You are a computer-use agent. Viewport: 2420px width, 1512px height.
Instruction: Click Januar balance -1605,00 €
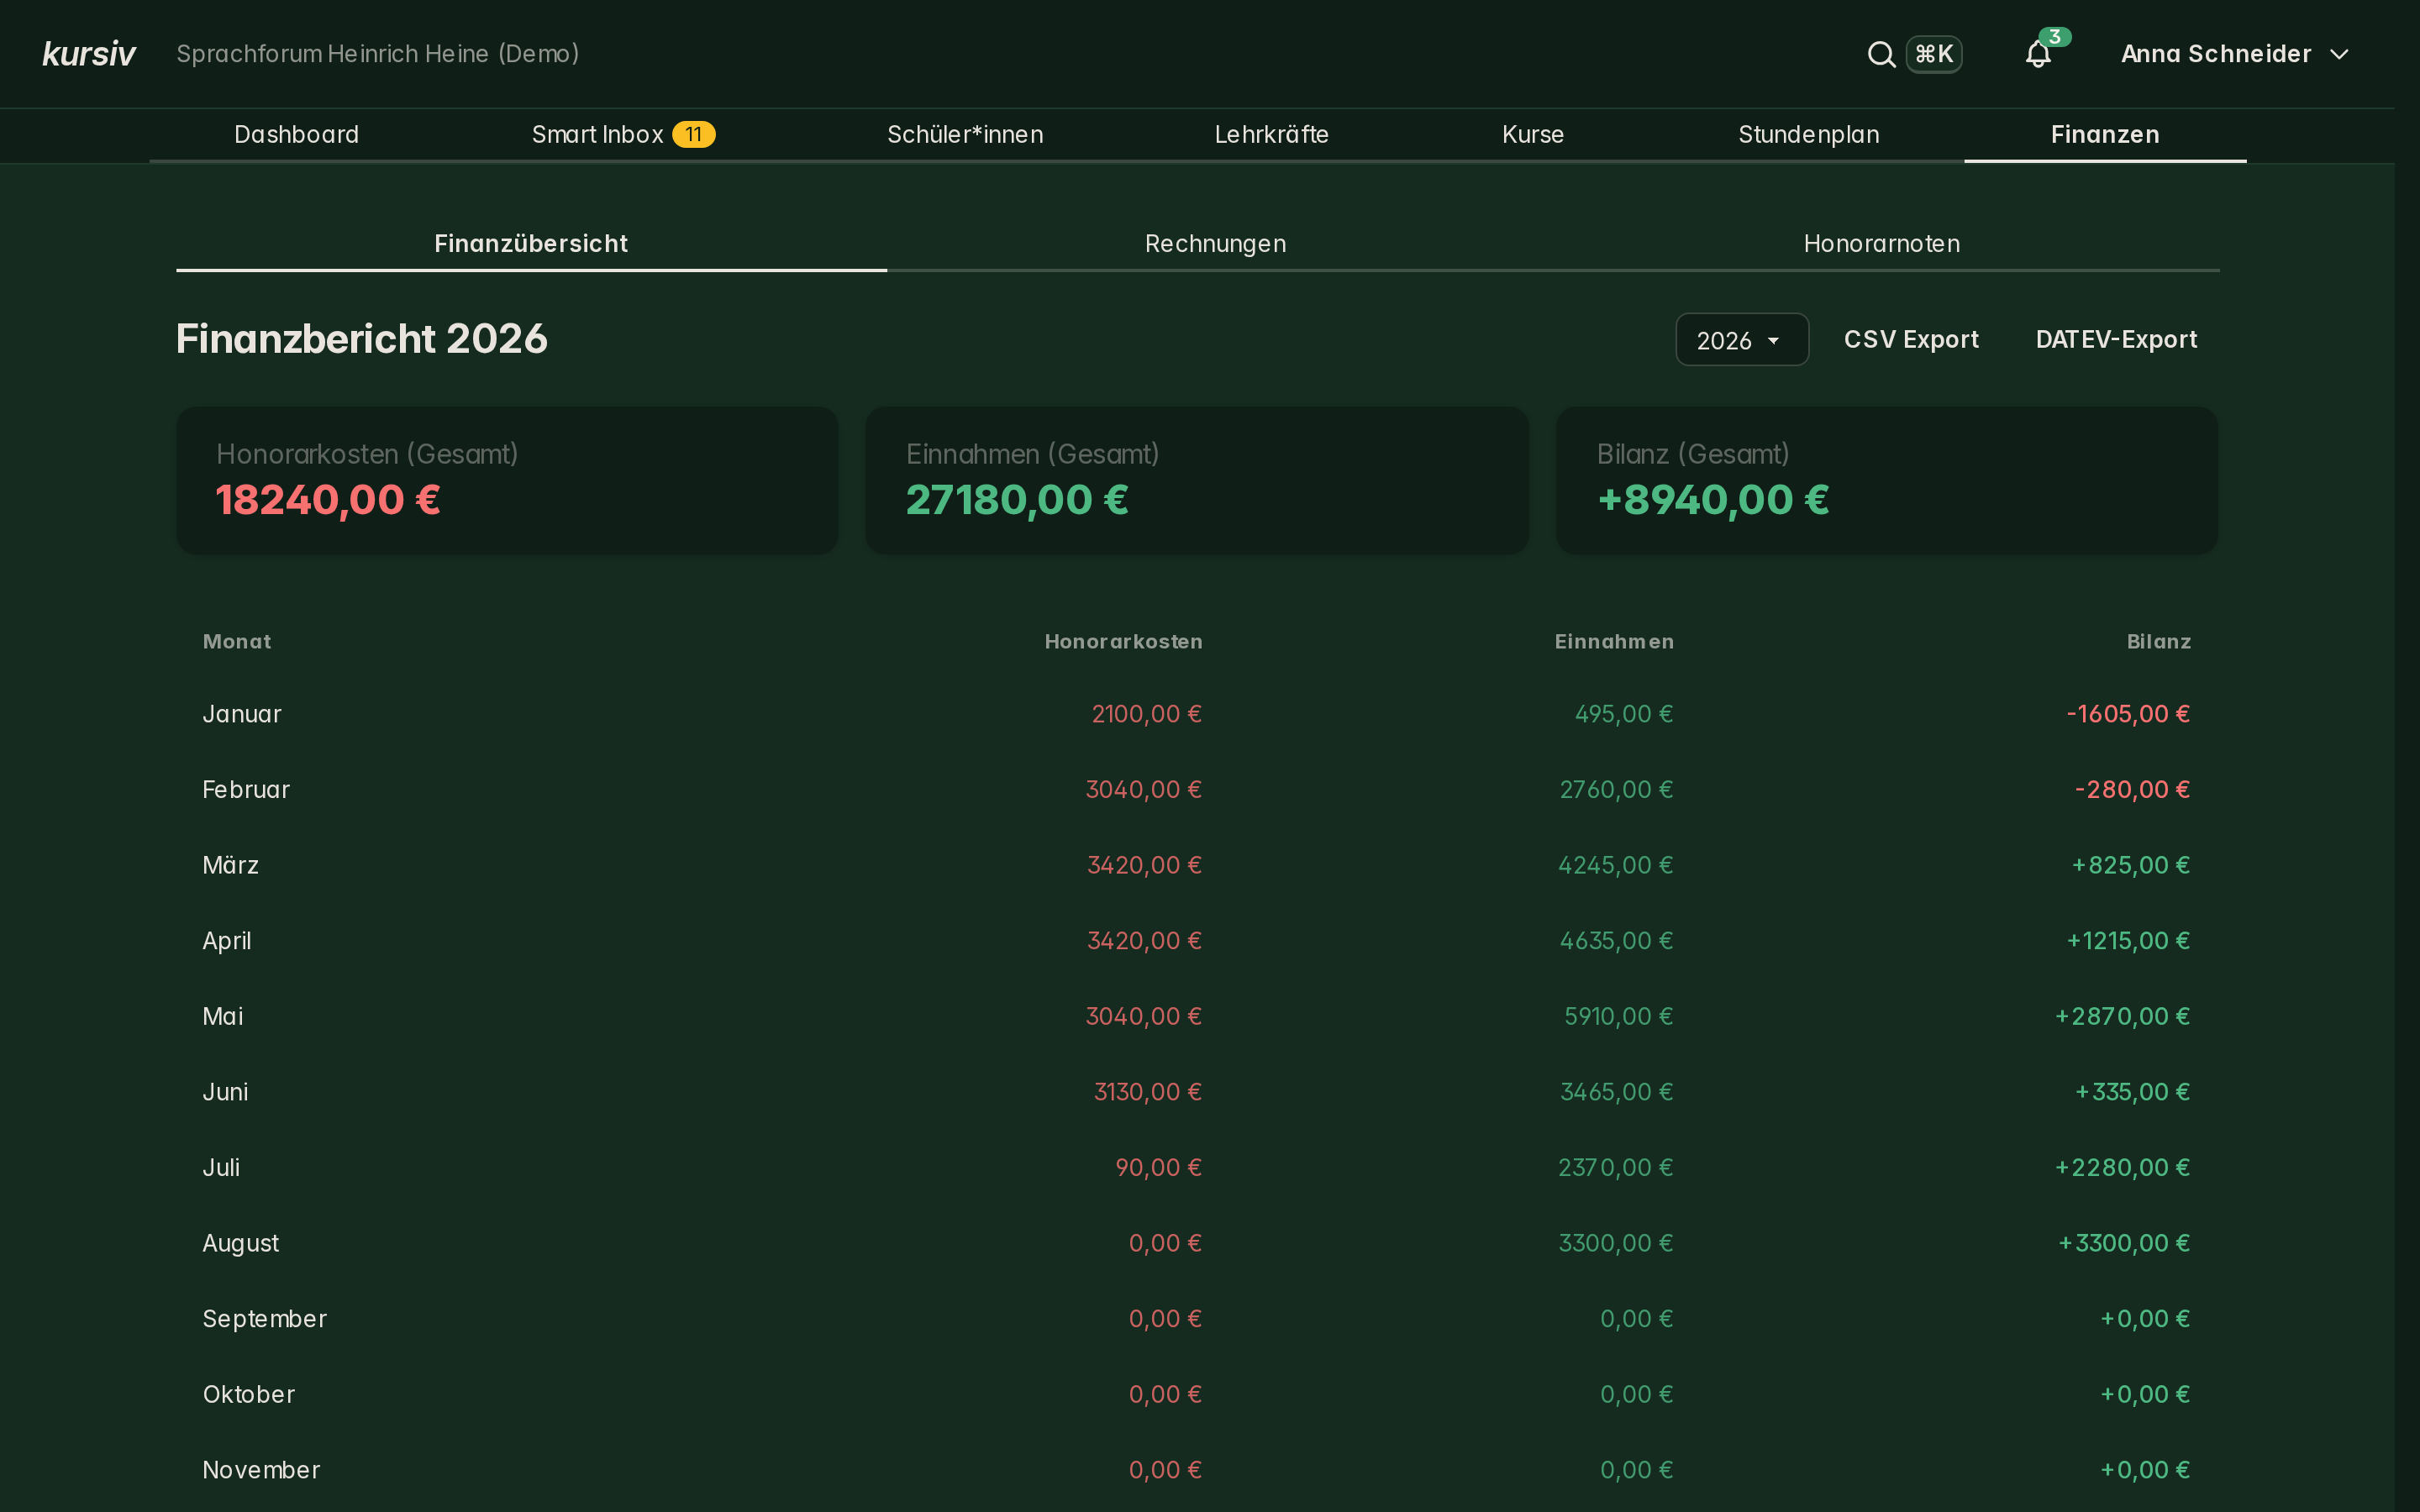(x=2128, y=714)
